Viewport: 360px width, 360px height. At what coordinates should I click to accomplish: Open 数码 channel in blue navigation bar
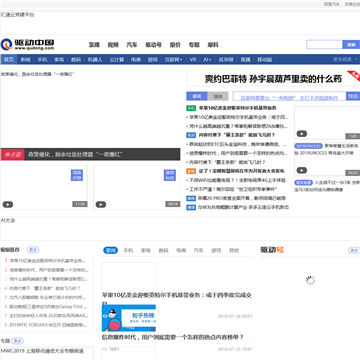76,60
